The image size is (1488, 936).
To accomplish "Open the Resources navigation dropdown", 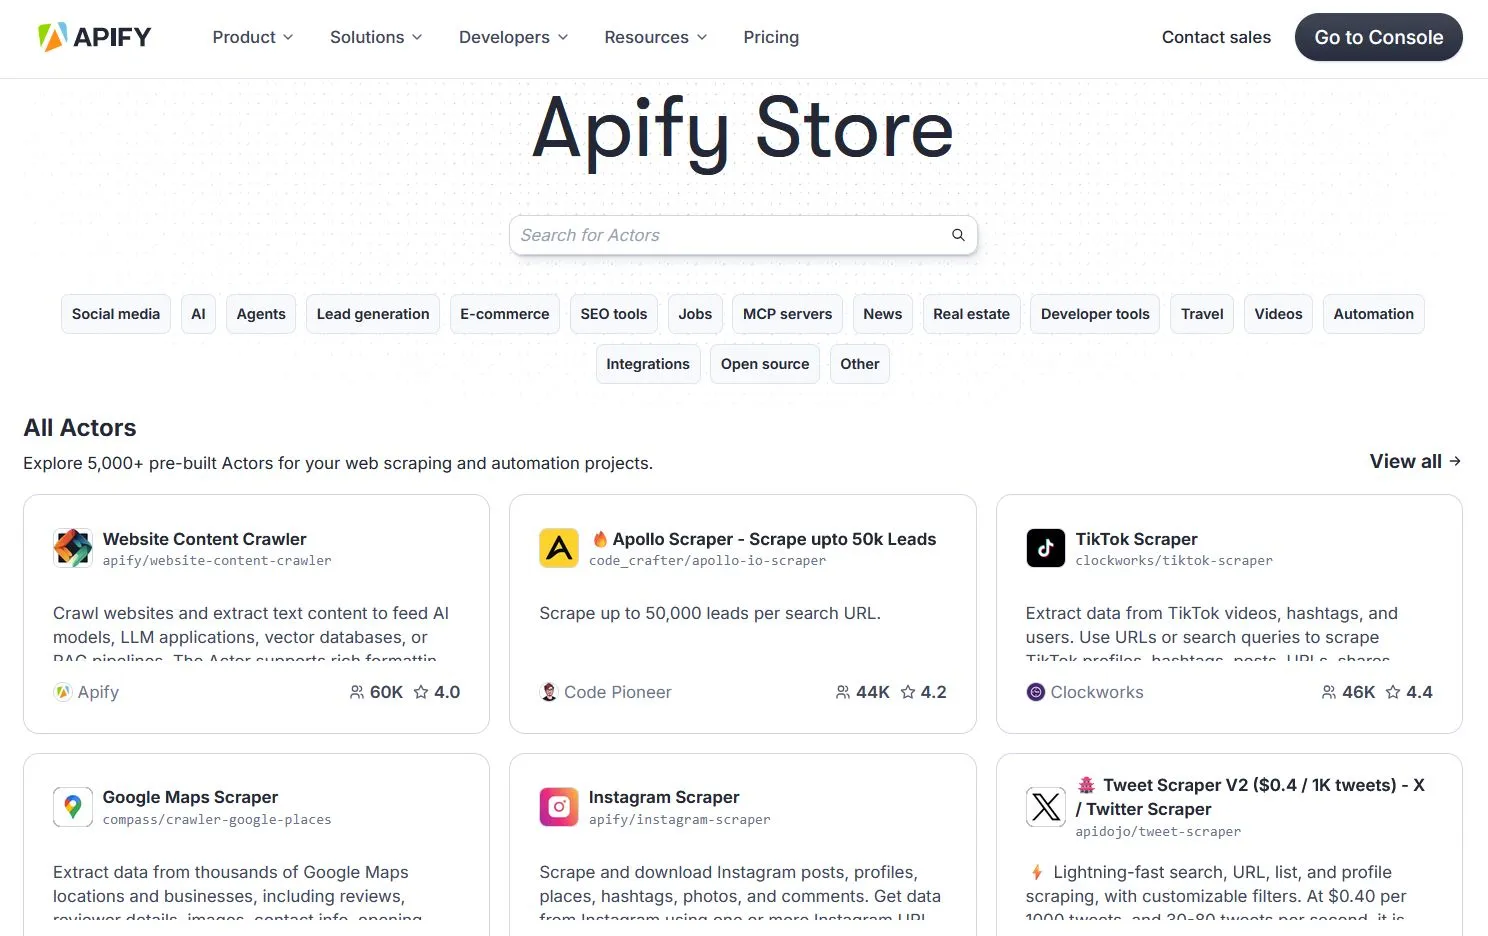I will click(x=655, y=37).
